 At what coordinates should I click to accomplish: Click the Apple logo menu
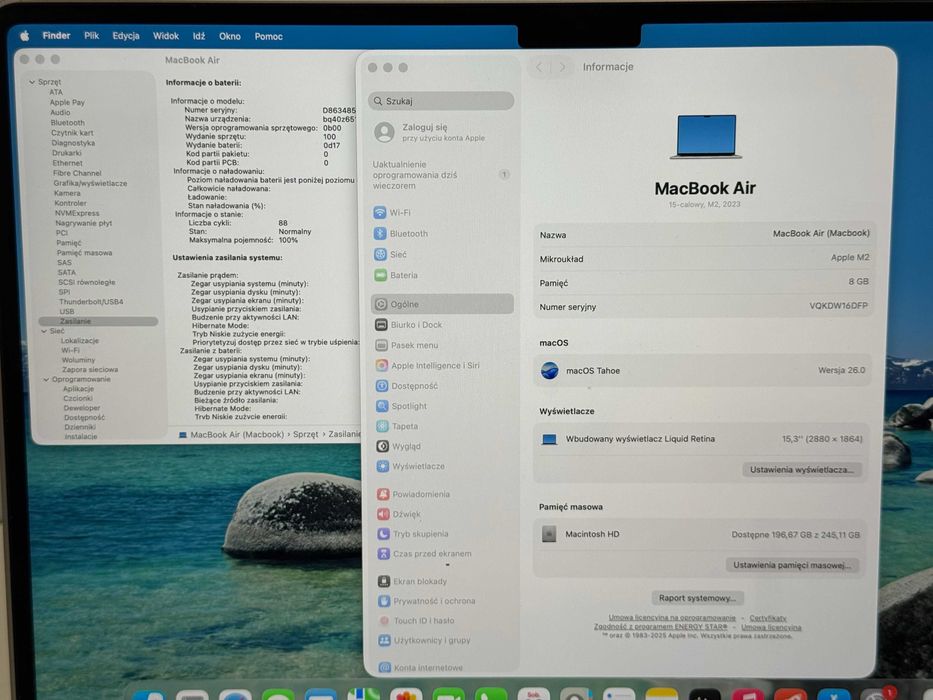pos(24,36)
